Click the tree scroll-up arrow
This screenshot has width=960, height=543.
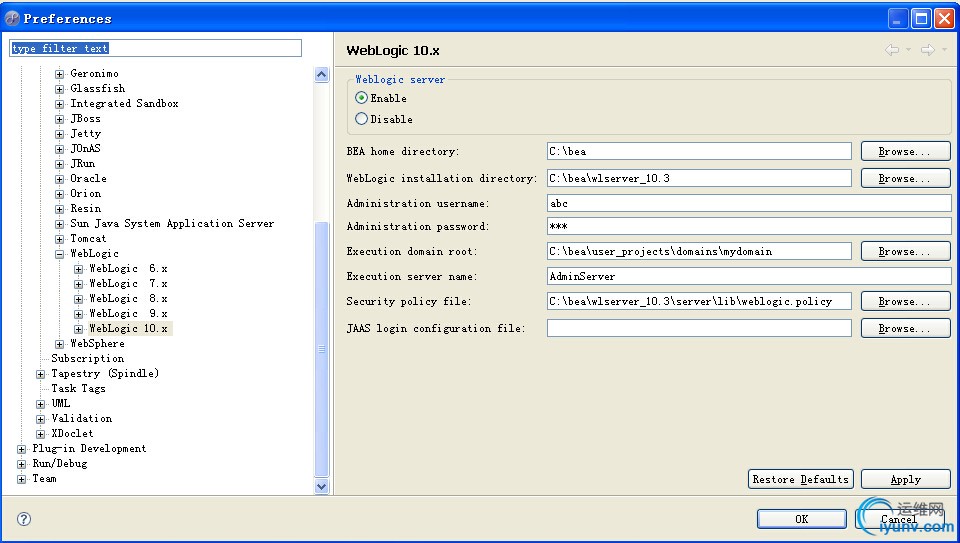tap(321, 75)
